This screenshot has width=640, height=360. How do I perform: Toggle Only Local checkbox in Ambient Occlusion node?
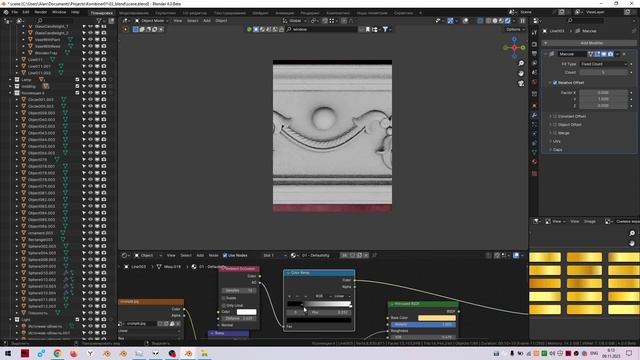tap(224, 305)
